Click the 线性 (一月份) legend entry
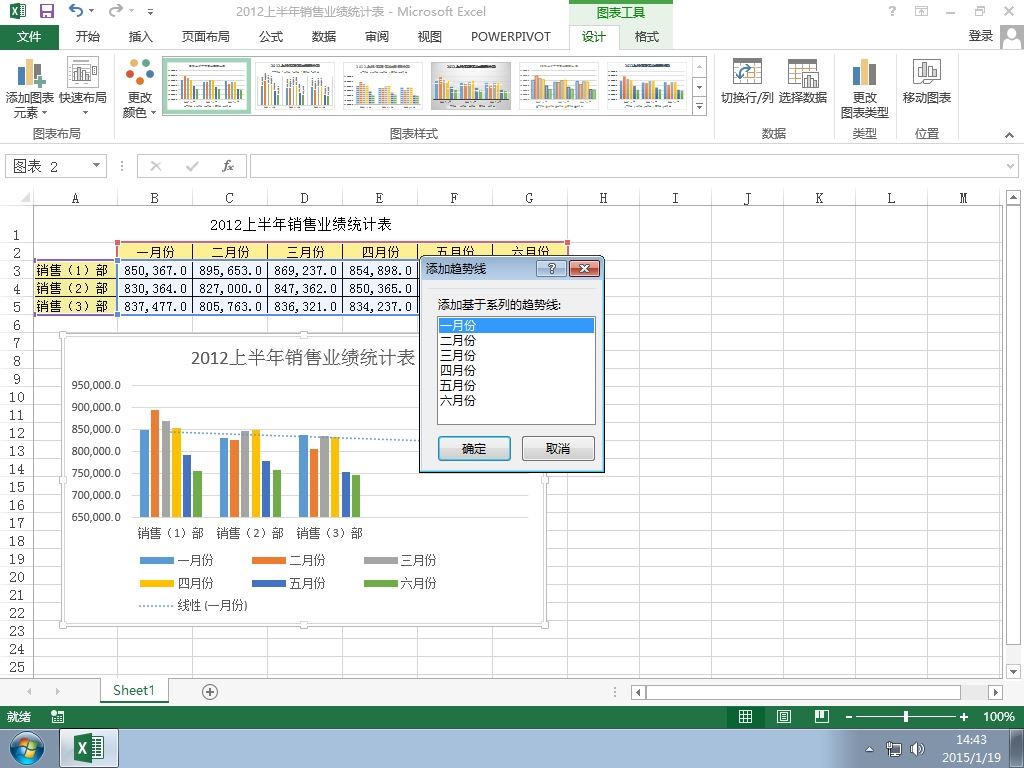The height and width of the screenshot is (768, 1024). (x=193, y=605)
